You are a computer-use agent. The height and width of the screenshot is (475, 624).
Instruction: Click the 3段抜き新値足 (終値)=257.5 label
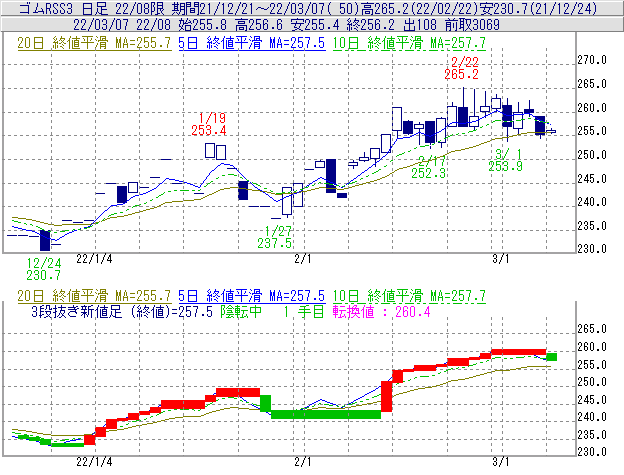(x=122, y=311)
